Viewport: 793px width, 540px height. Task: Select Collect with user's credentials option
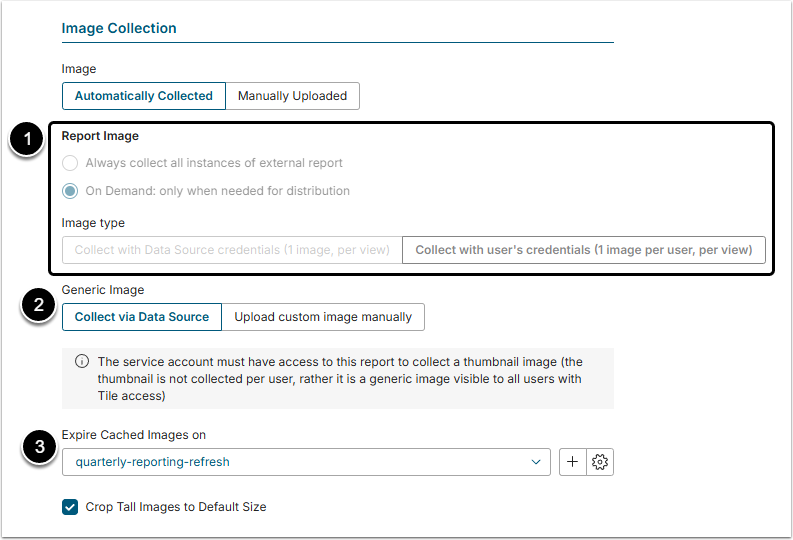point(583,250)
